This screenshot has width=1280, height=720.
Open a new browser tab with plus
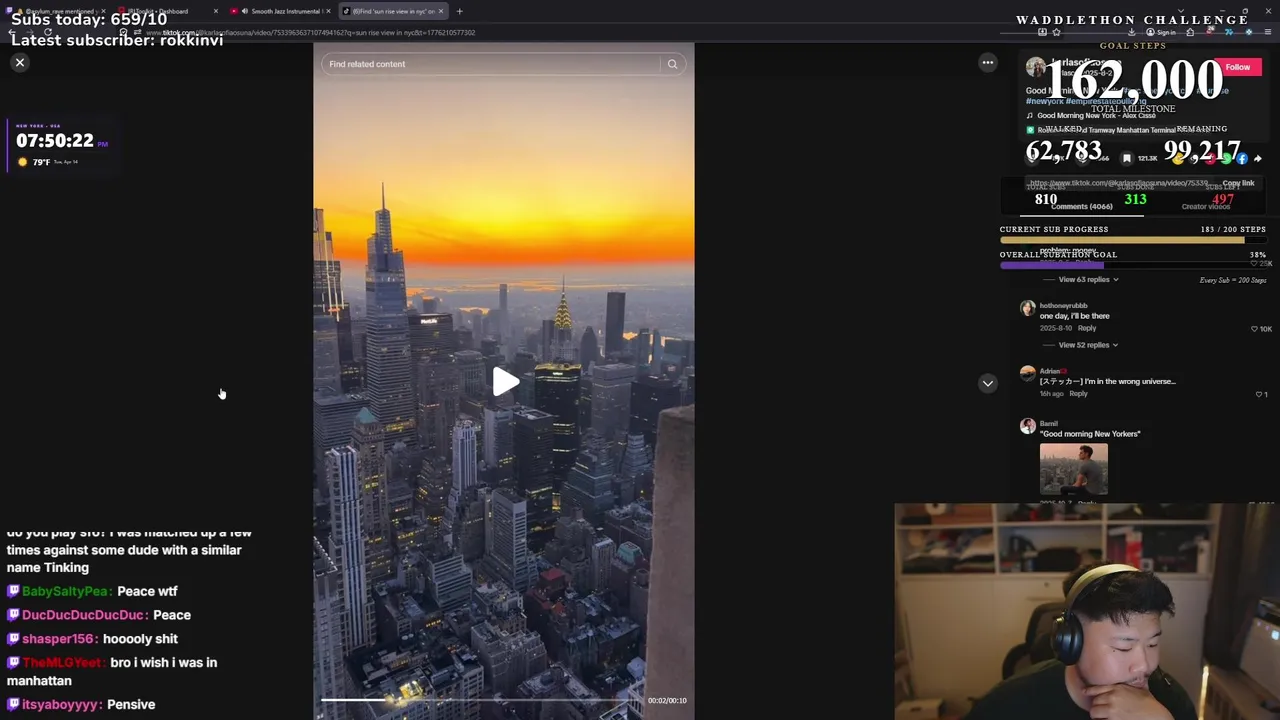(x=459, y=11)
